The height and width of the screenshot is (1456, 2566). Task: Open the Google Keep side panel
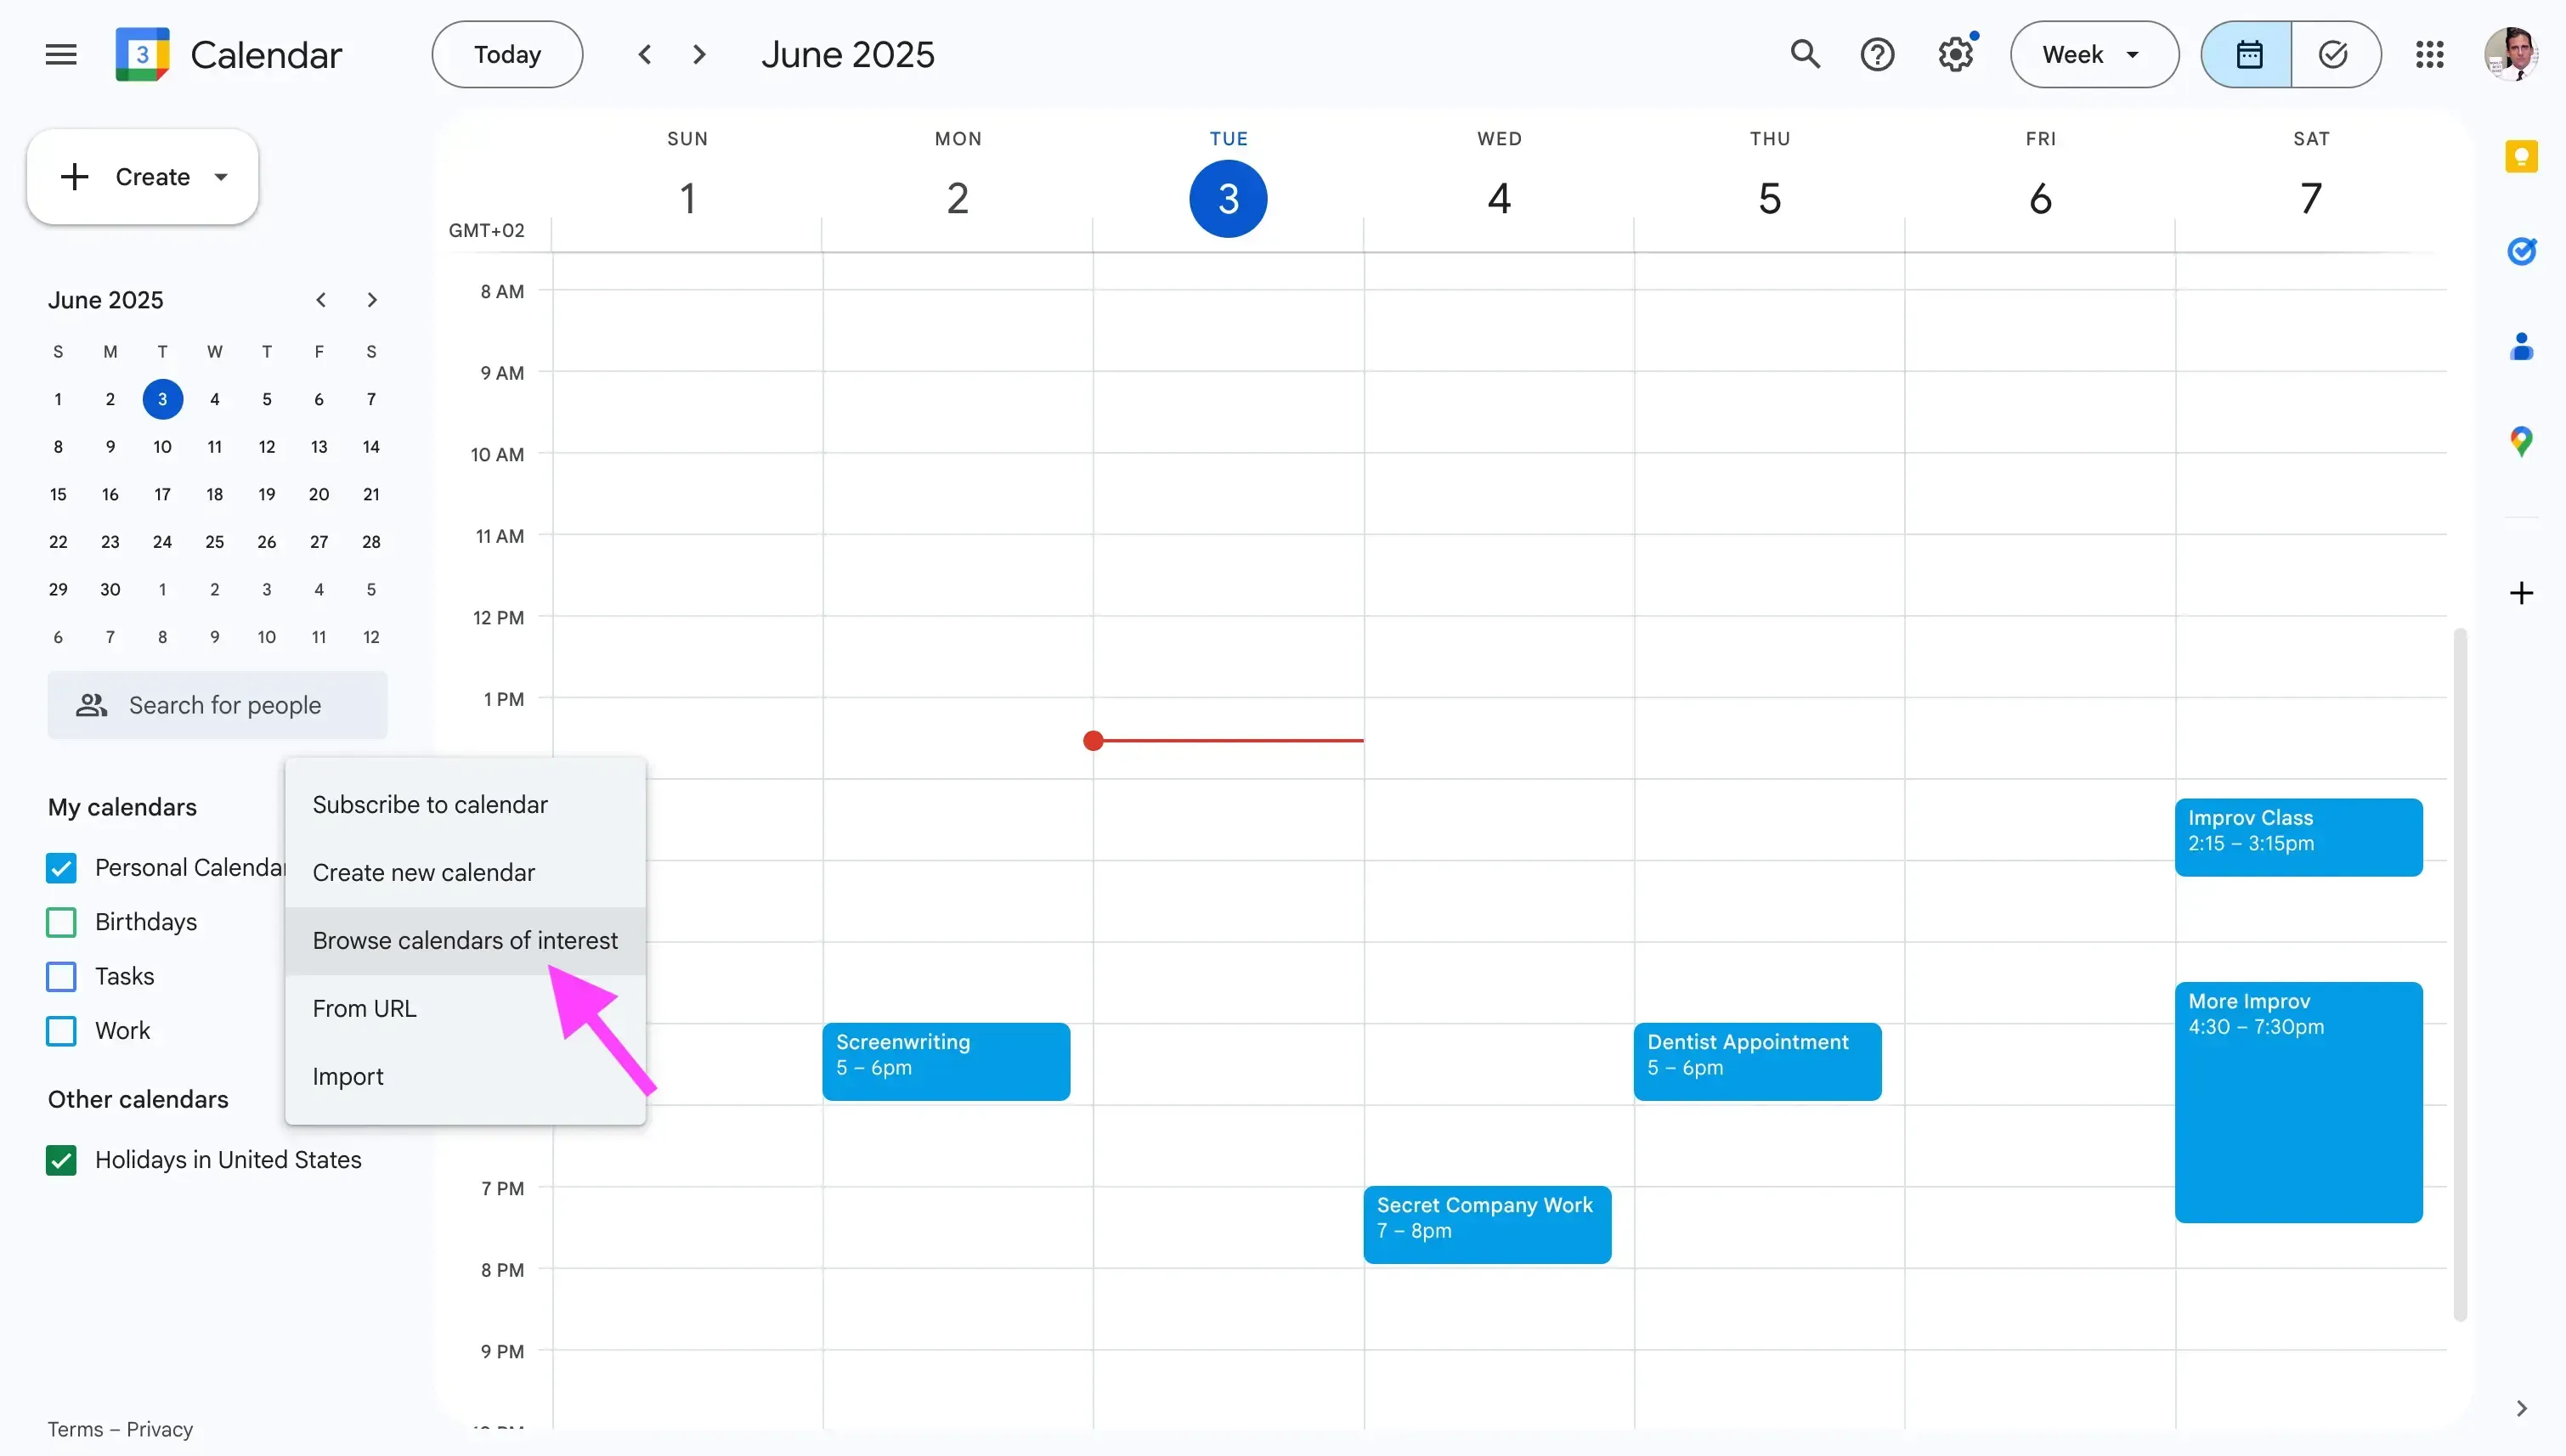pos(2523,156)
